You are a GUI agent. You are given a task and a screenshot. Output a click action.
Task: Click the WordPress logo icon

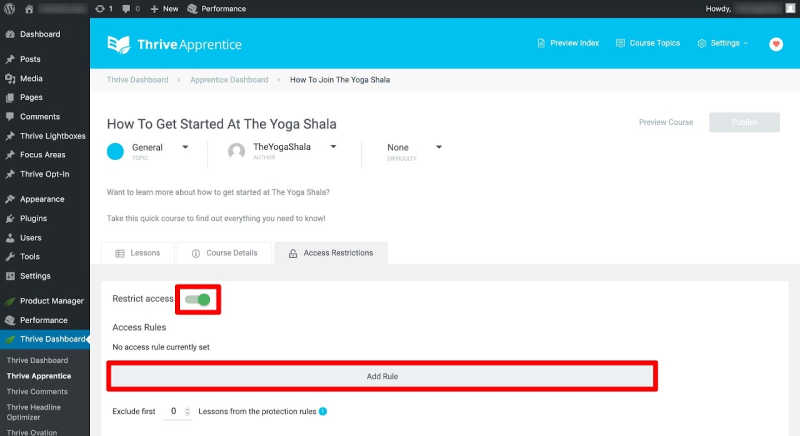point(9,9)
